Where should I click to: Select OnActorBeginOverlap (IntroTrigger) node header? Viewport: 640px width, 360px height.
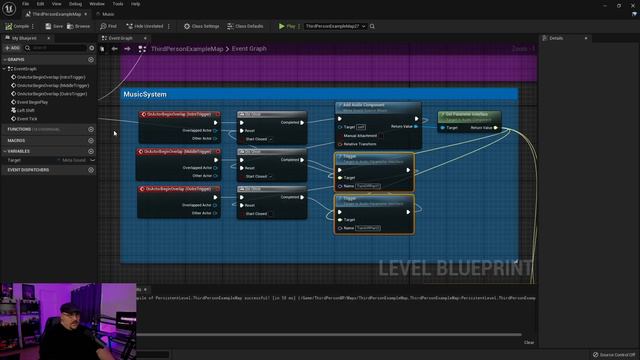point(179,115)
